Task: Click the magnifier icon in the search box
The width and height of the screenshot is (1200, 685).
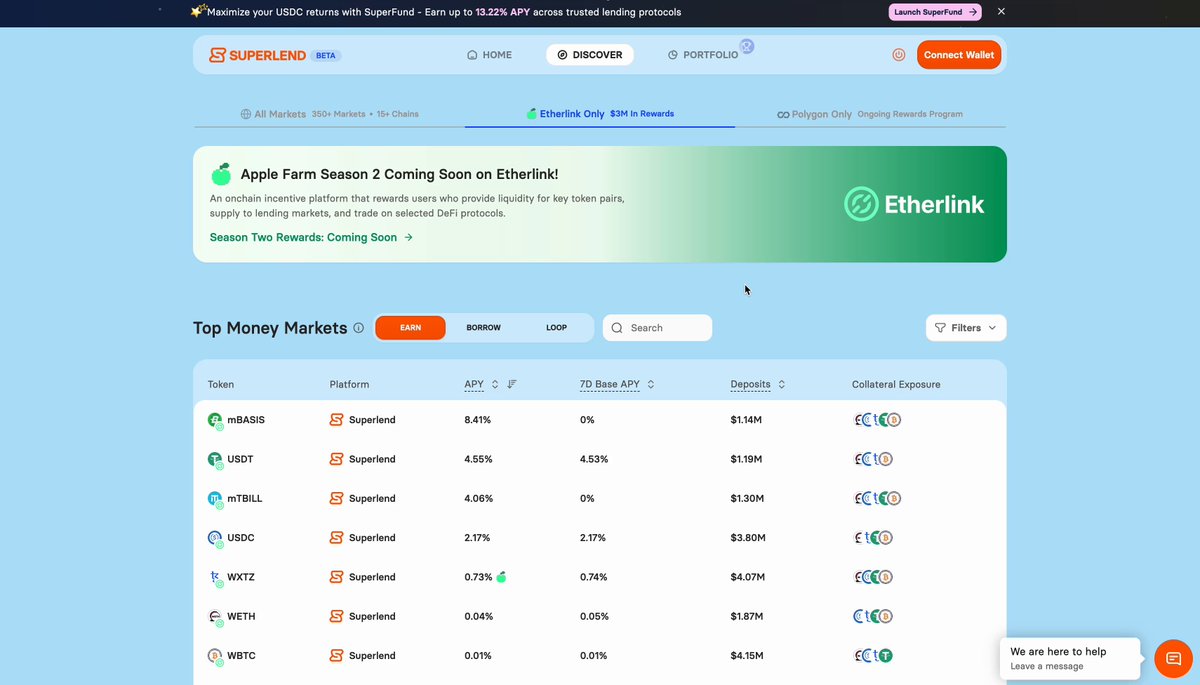Action: point(617,328)
